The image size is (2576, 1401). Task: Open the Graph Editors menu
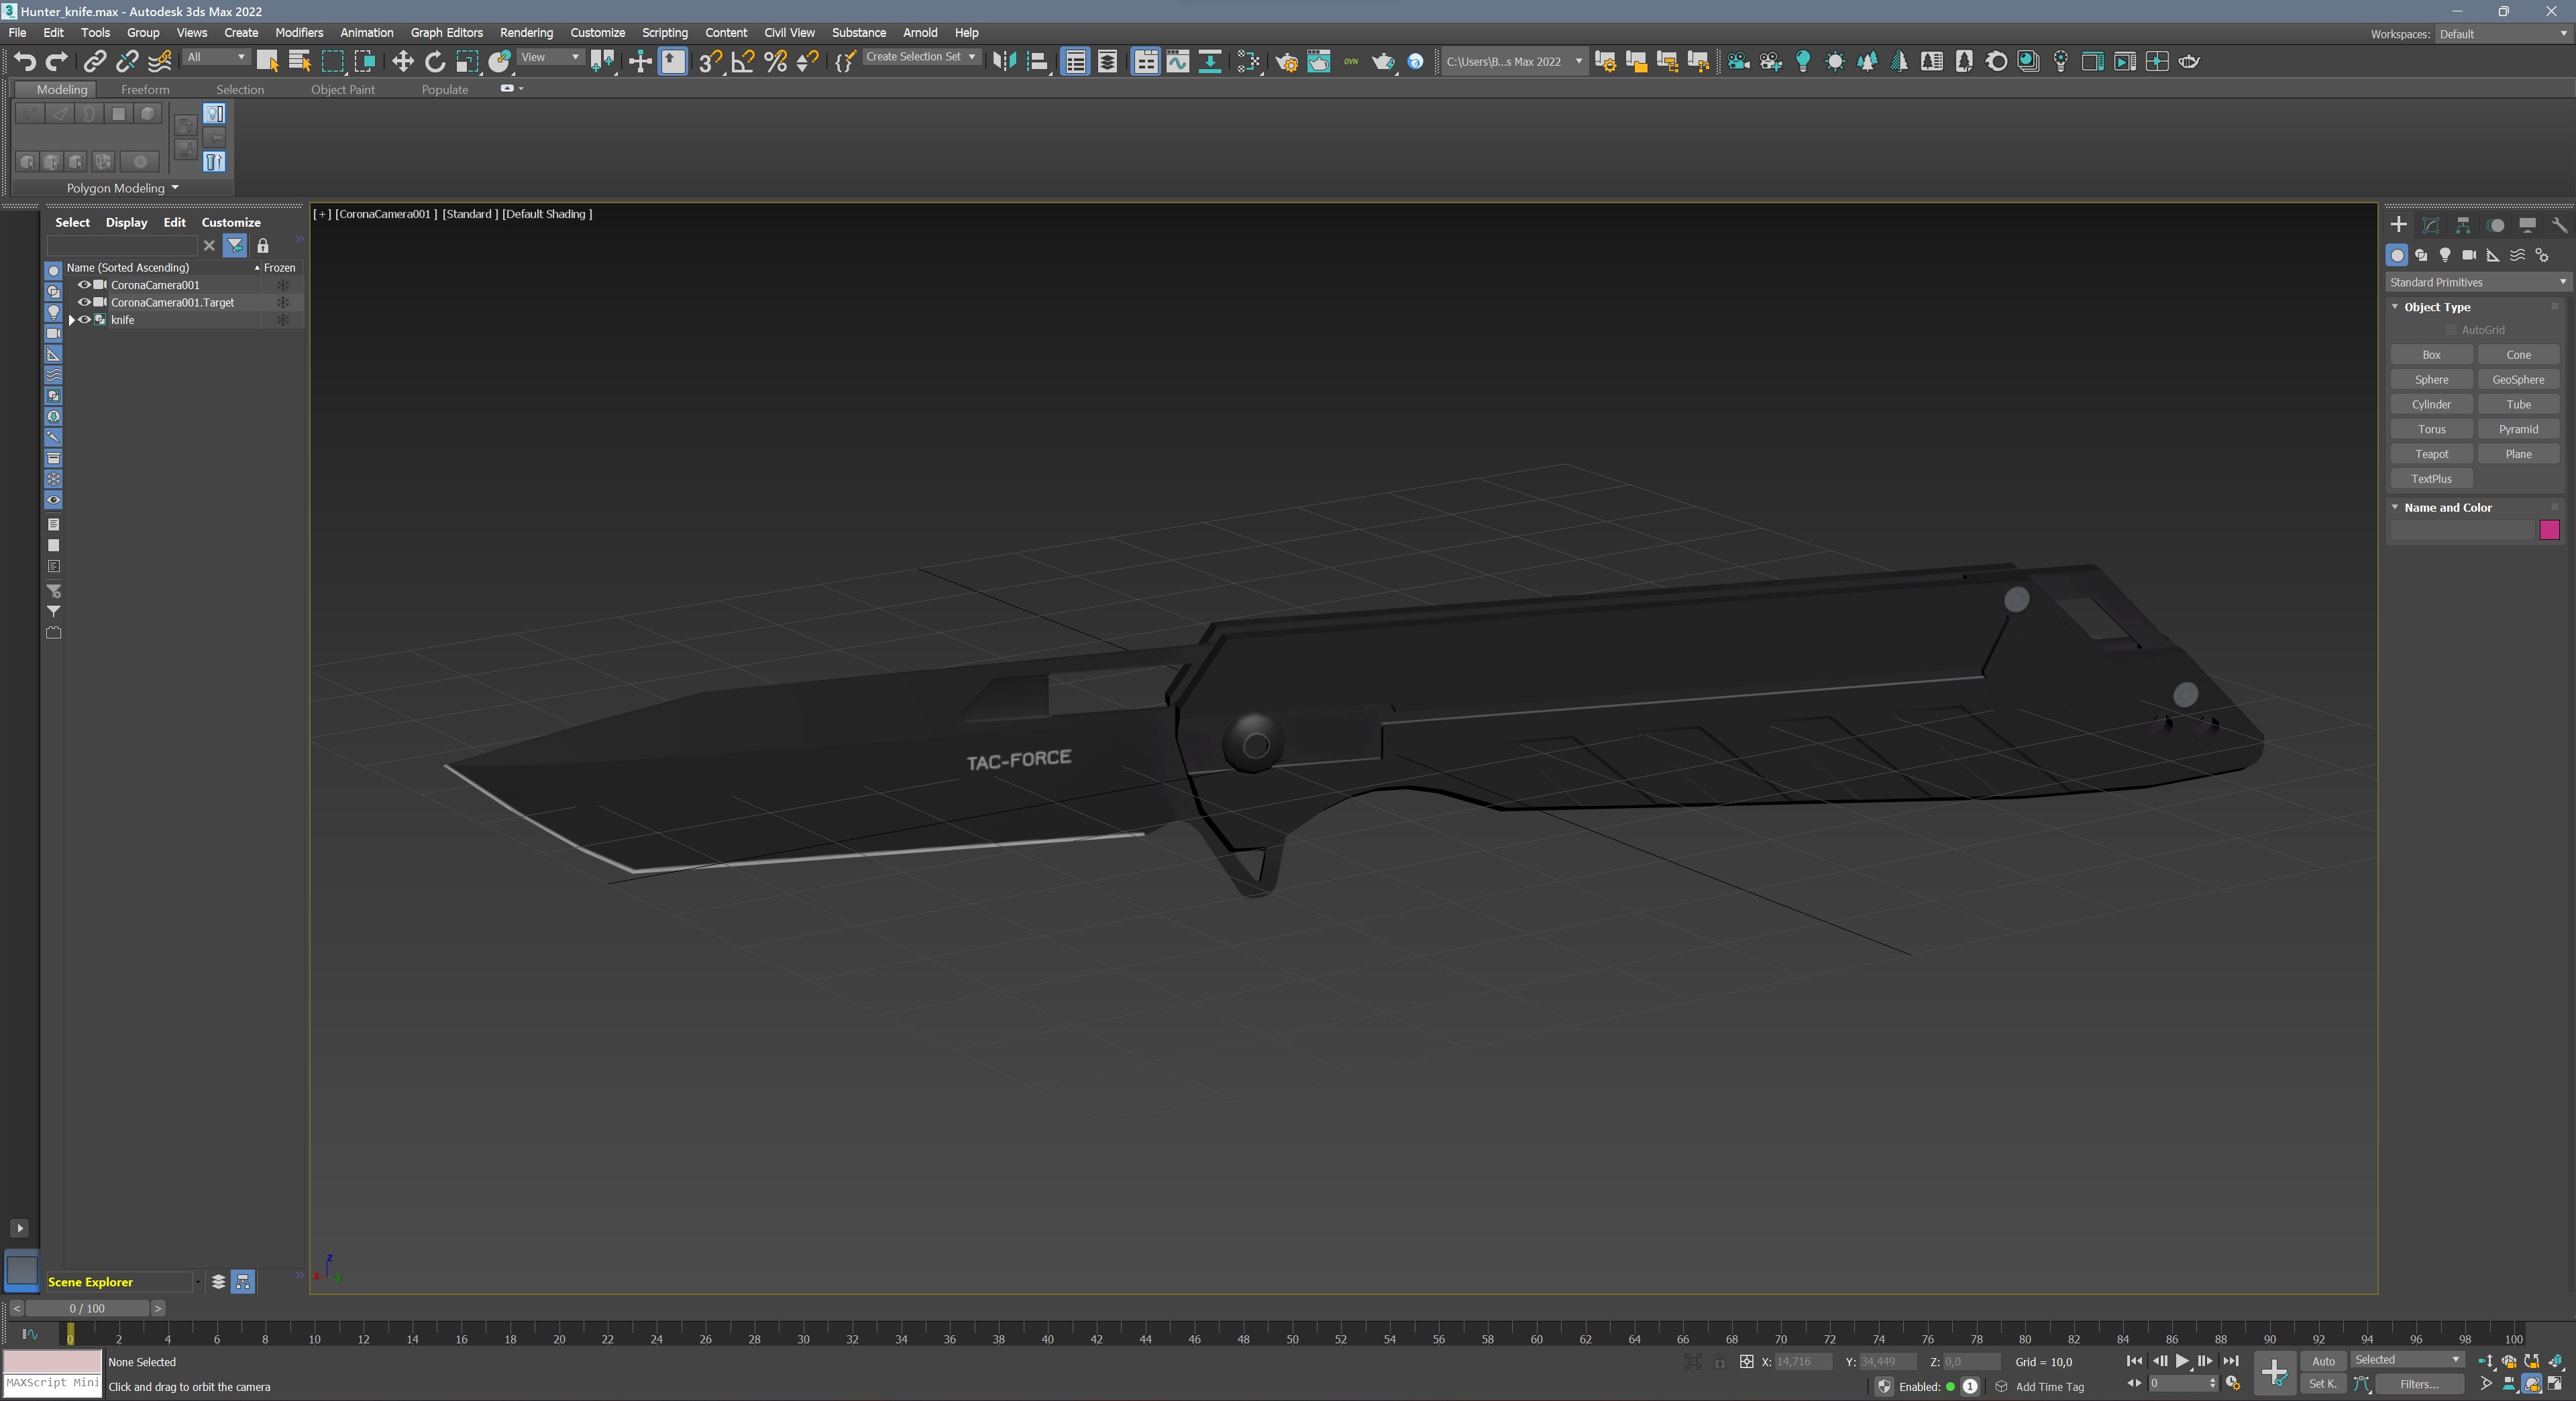[446, 33]
